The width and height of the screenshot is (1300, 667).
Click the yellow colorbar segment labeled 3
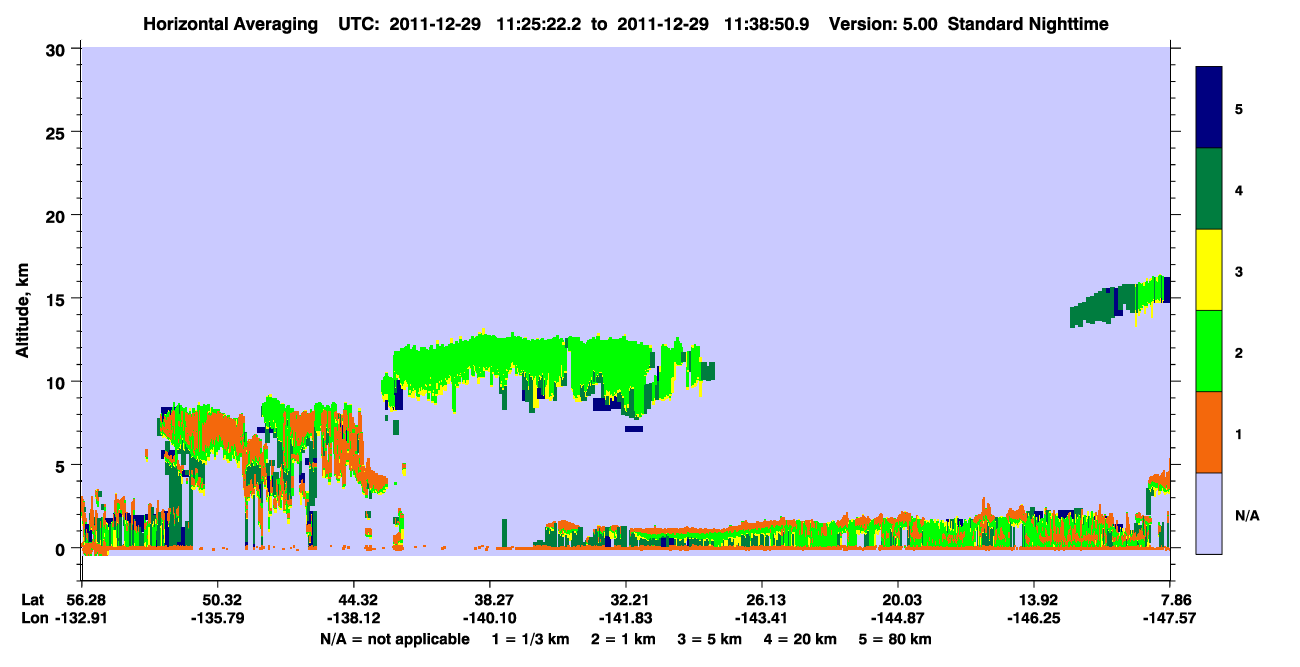pyautogui.click(x=1209, y=270)
